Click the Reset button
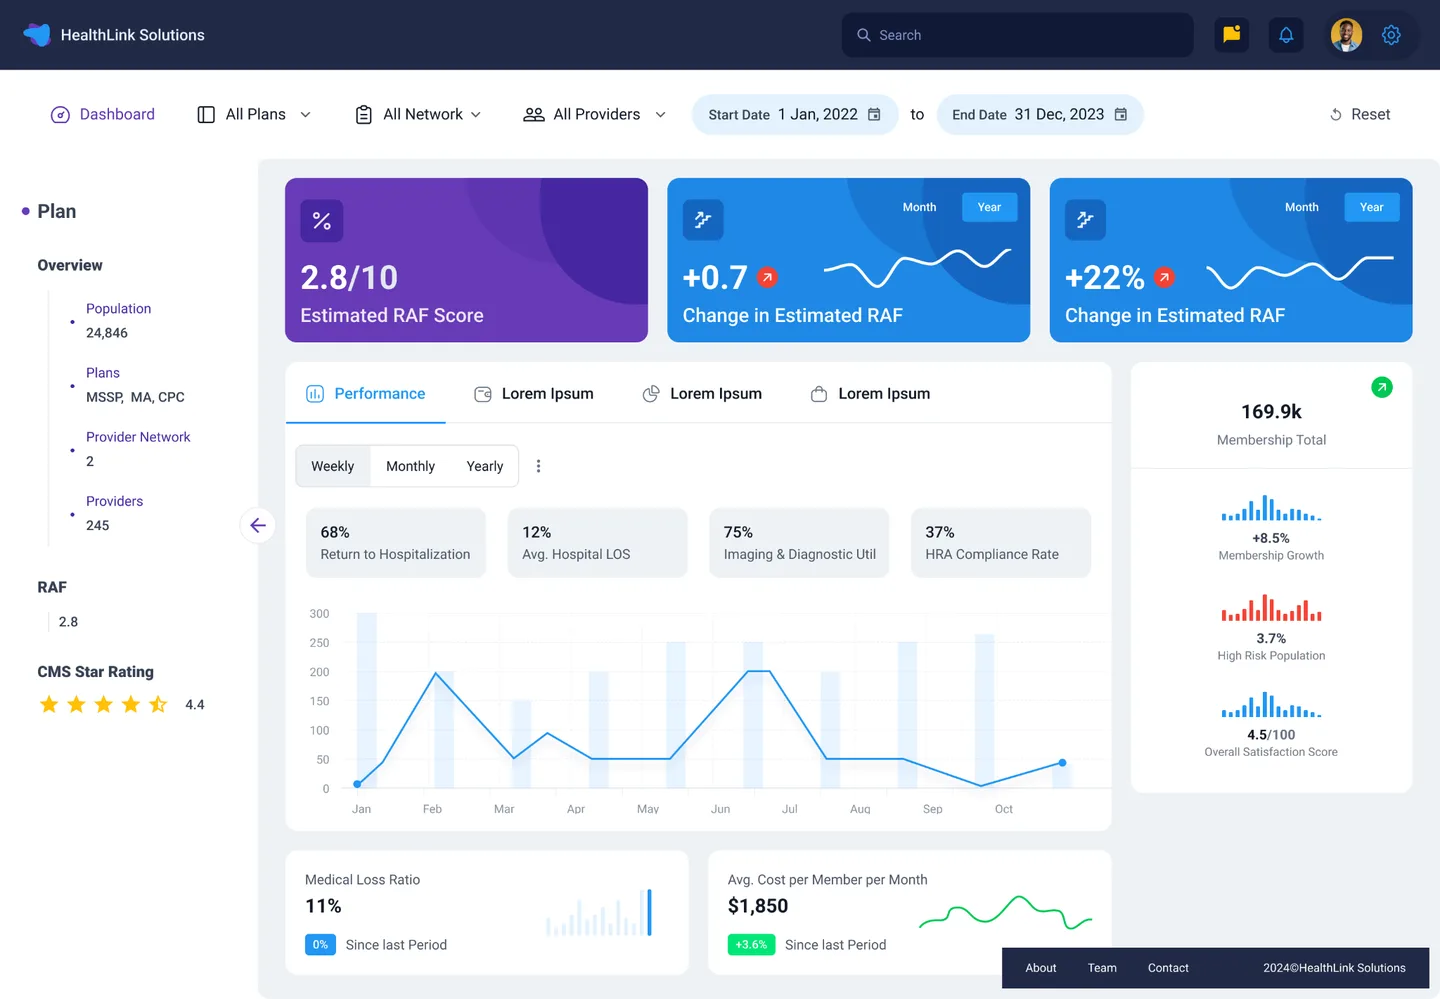 [x=1359, y=114]
